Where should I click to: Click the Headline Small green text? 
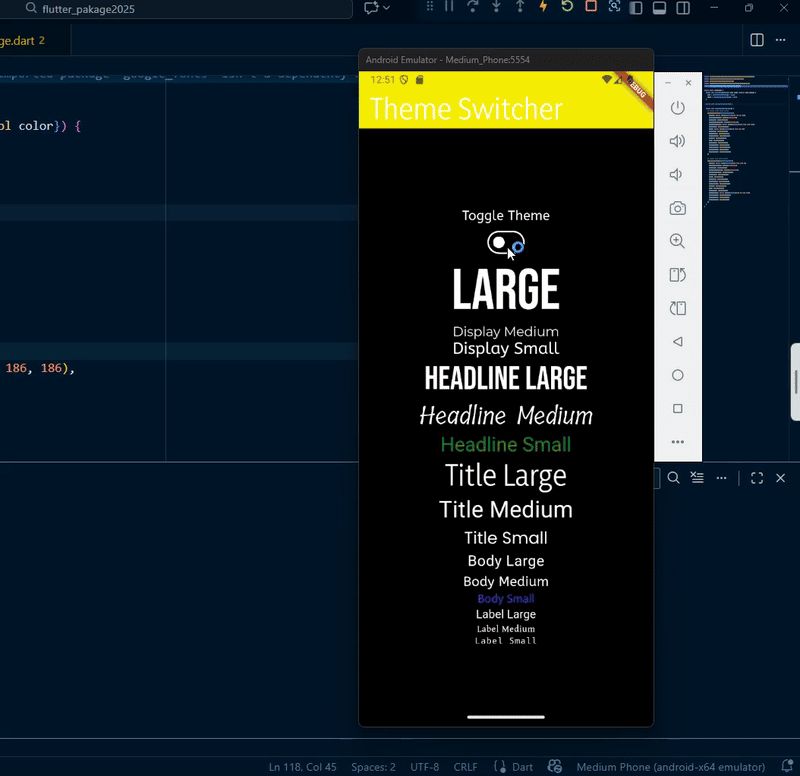point(506,444)
